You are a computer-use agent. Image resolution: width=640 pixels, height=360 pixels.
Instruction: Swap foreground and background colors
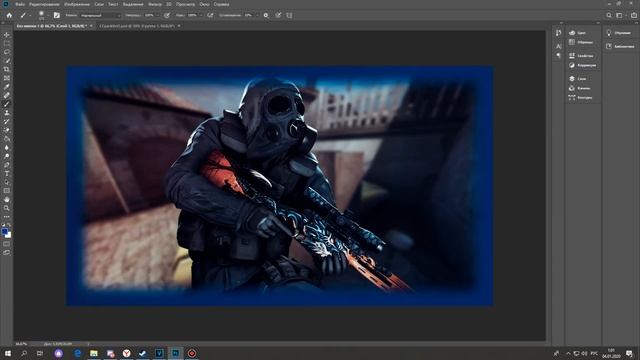coord(9,224)
